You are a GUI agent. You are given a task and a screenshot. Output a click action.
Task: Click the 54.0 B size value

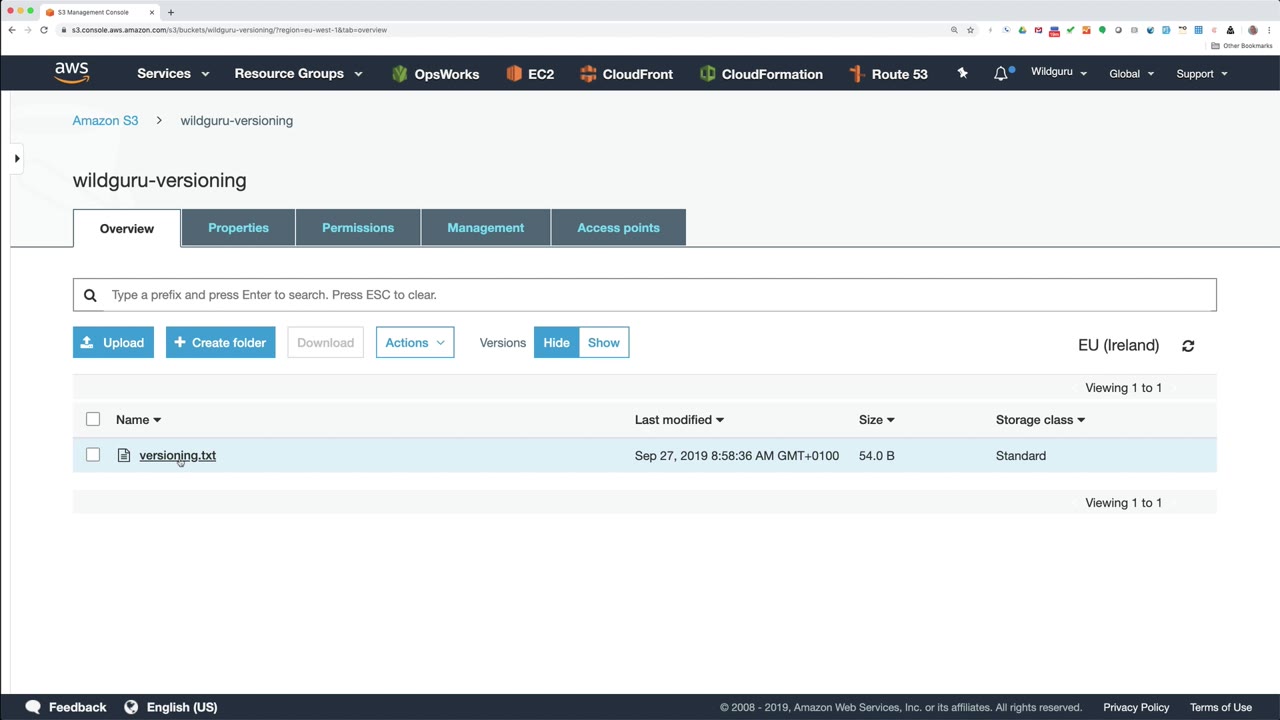(877, 456)
